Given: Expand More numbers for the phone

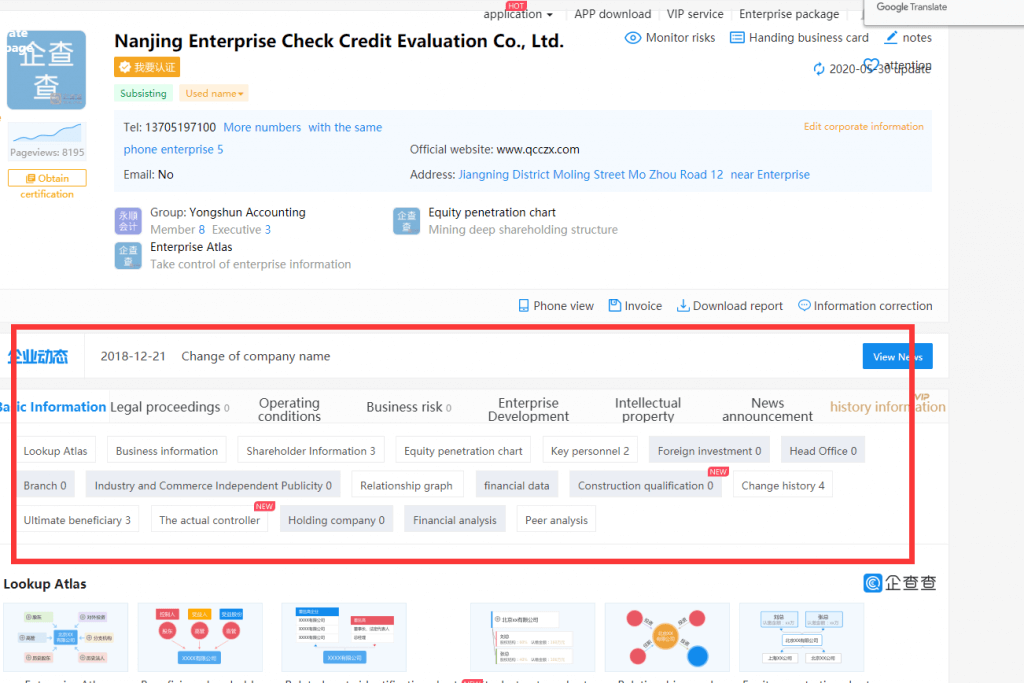Looking at the screenshot, I should pos(262,128).
